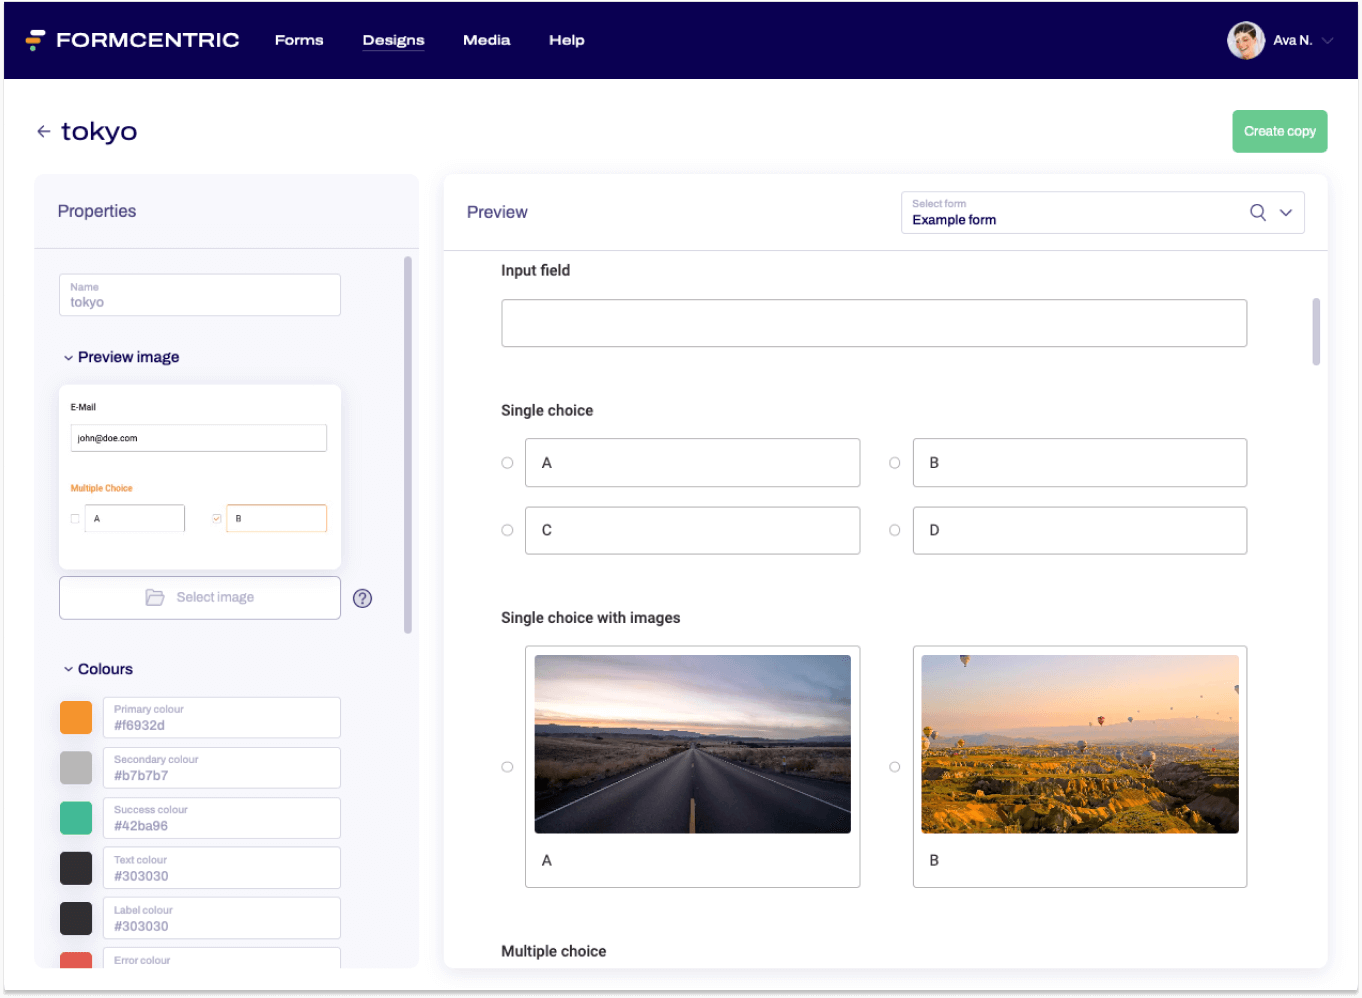The width and height of the screenshot is (1362, 998).
Task: Select radio button for option D
Action: tap(895, 530)
